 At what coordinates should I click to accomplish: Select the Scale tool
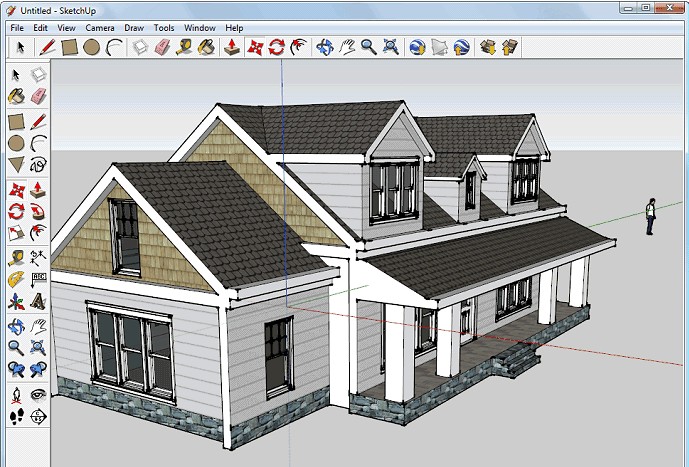click(x=16, y=233)
